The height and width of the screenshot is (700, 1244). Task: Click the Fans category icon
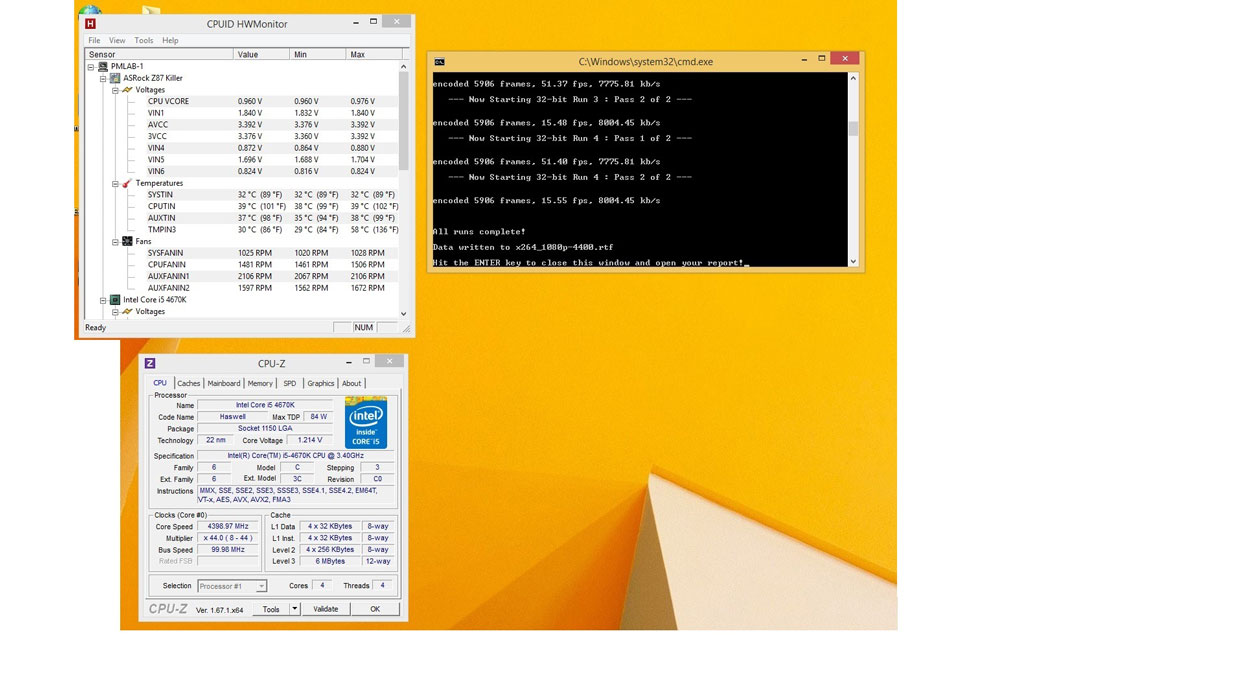127,242
